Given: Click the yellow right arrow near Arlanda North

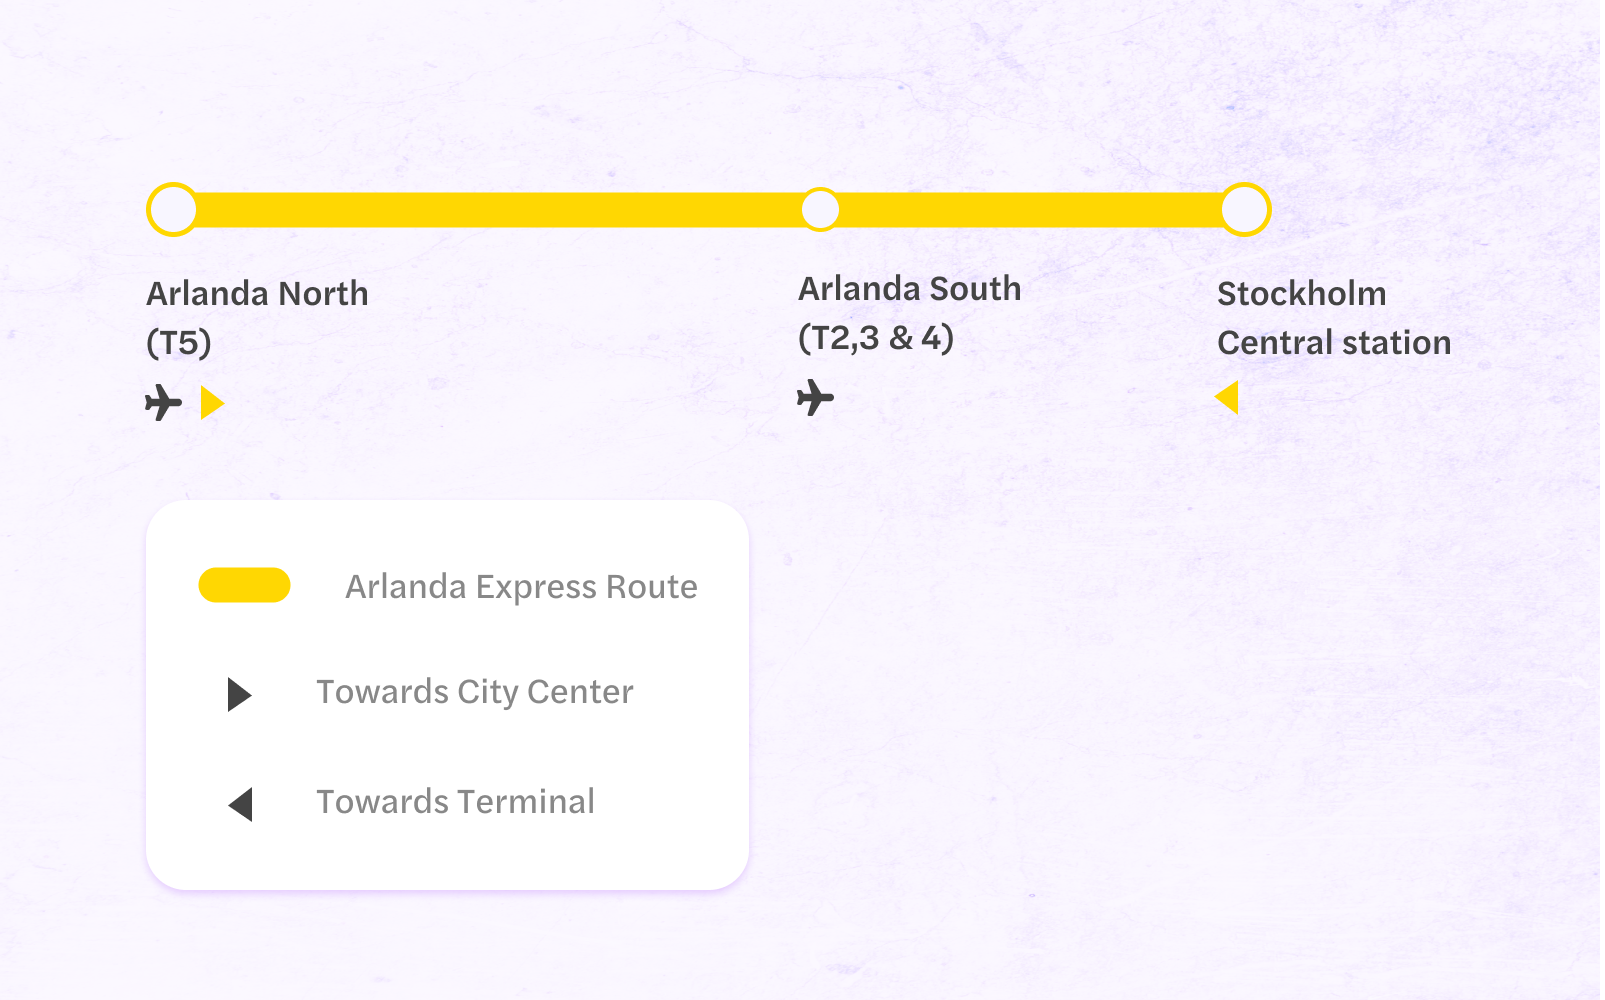Looking at the screenshot, I should point(212,404).
